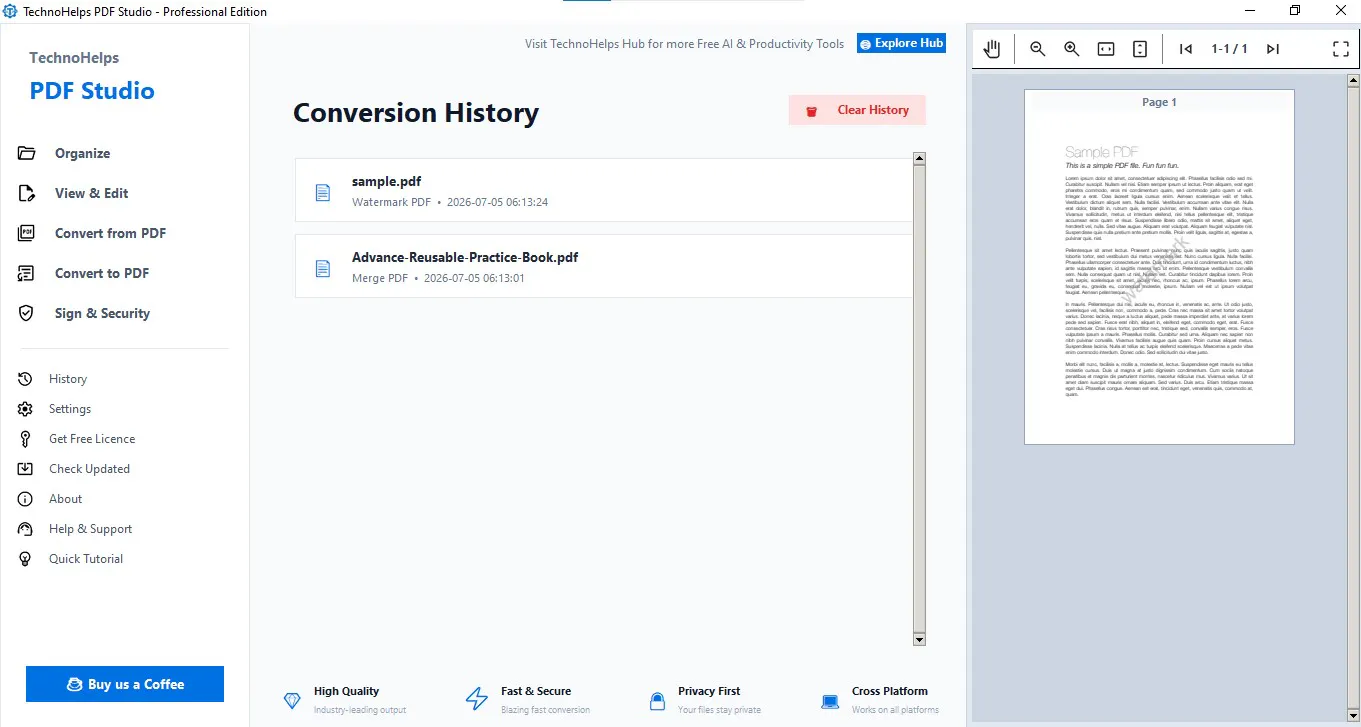Fit preview page to width
1361x727 pixels.
pos(1106,49)
